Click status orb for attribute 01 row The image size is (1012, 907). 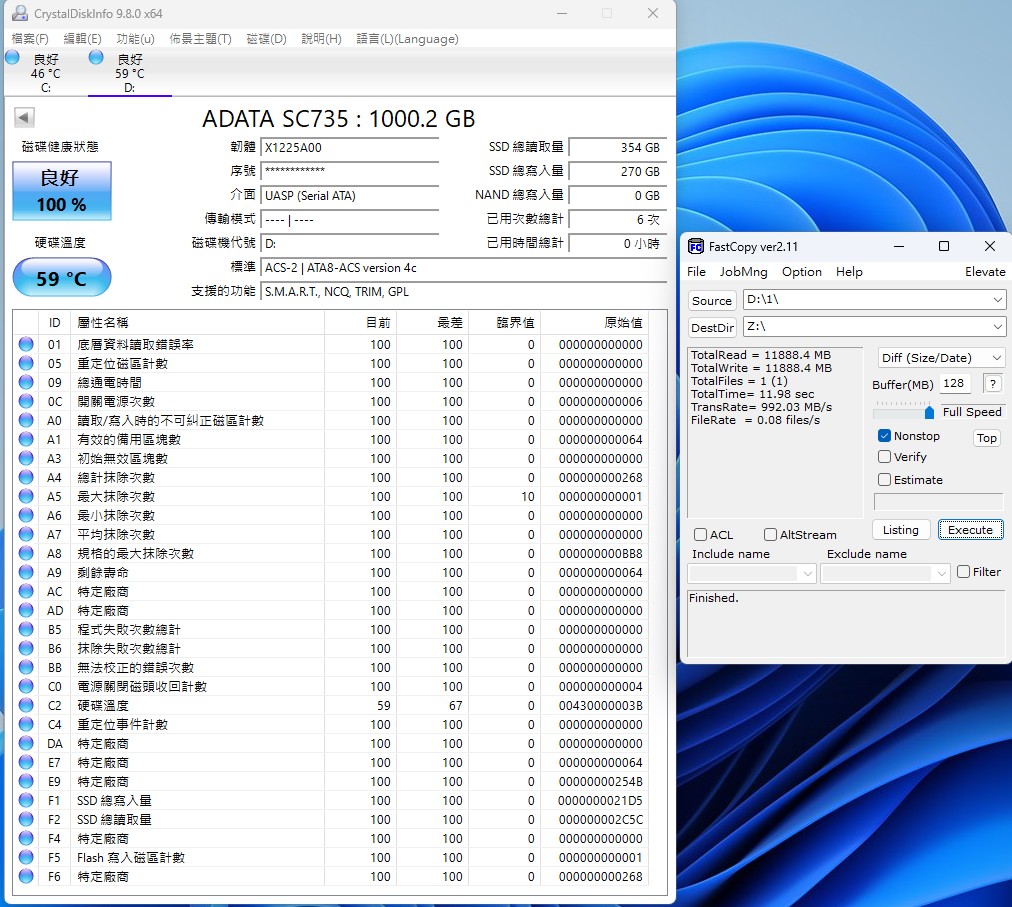coord(26,344)
